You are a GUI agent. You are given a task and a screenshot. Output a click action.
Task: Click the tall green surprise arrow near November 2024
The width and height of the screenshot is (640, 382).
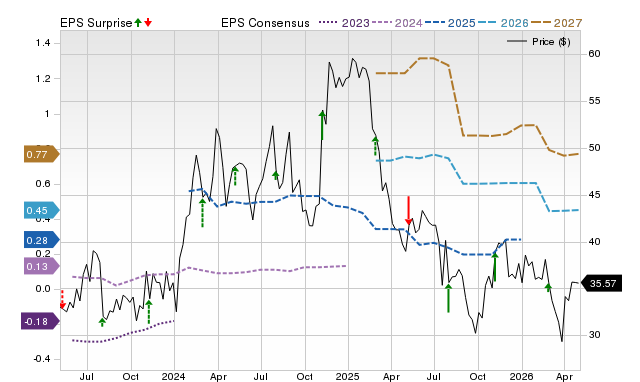pos(322,125)
